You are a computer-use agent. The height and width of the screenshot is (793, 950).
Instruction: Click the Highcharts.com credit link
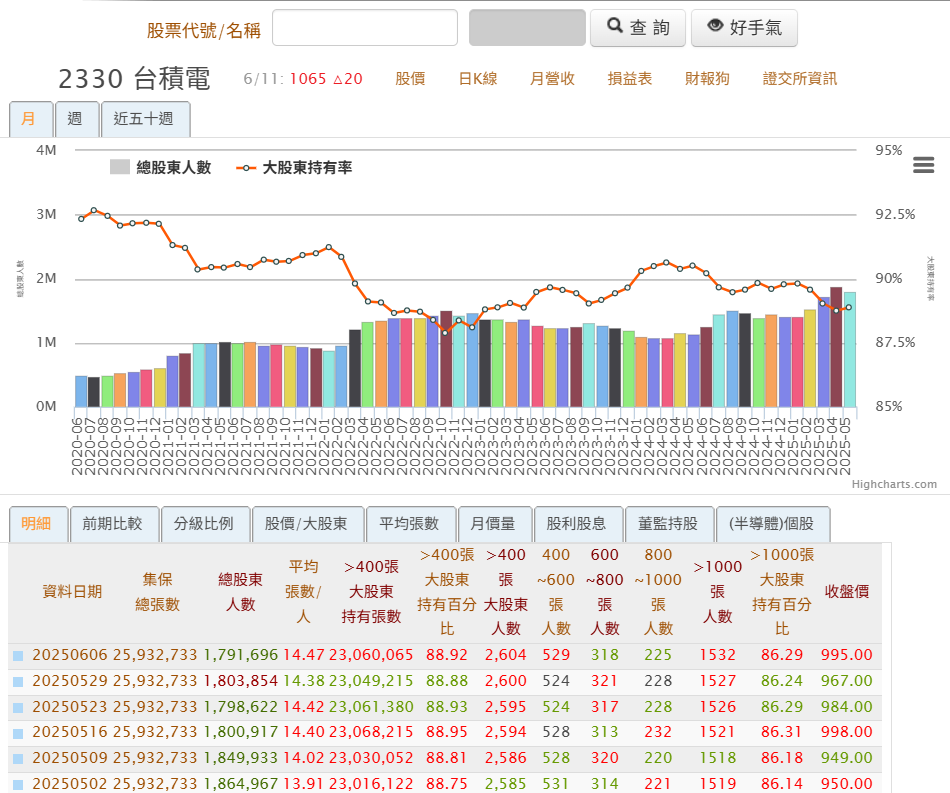coord(894,484)
